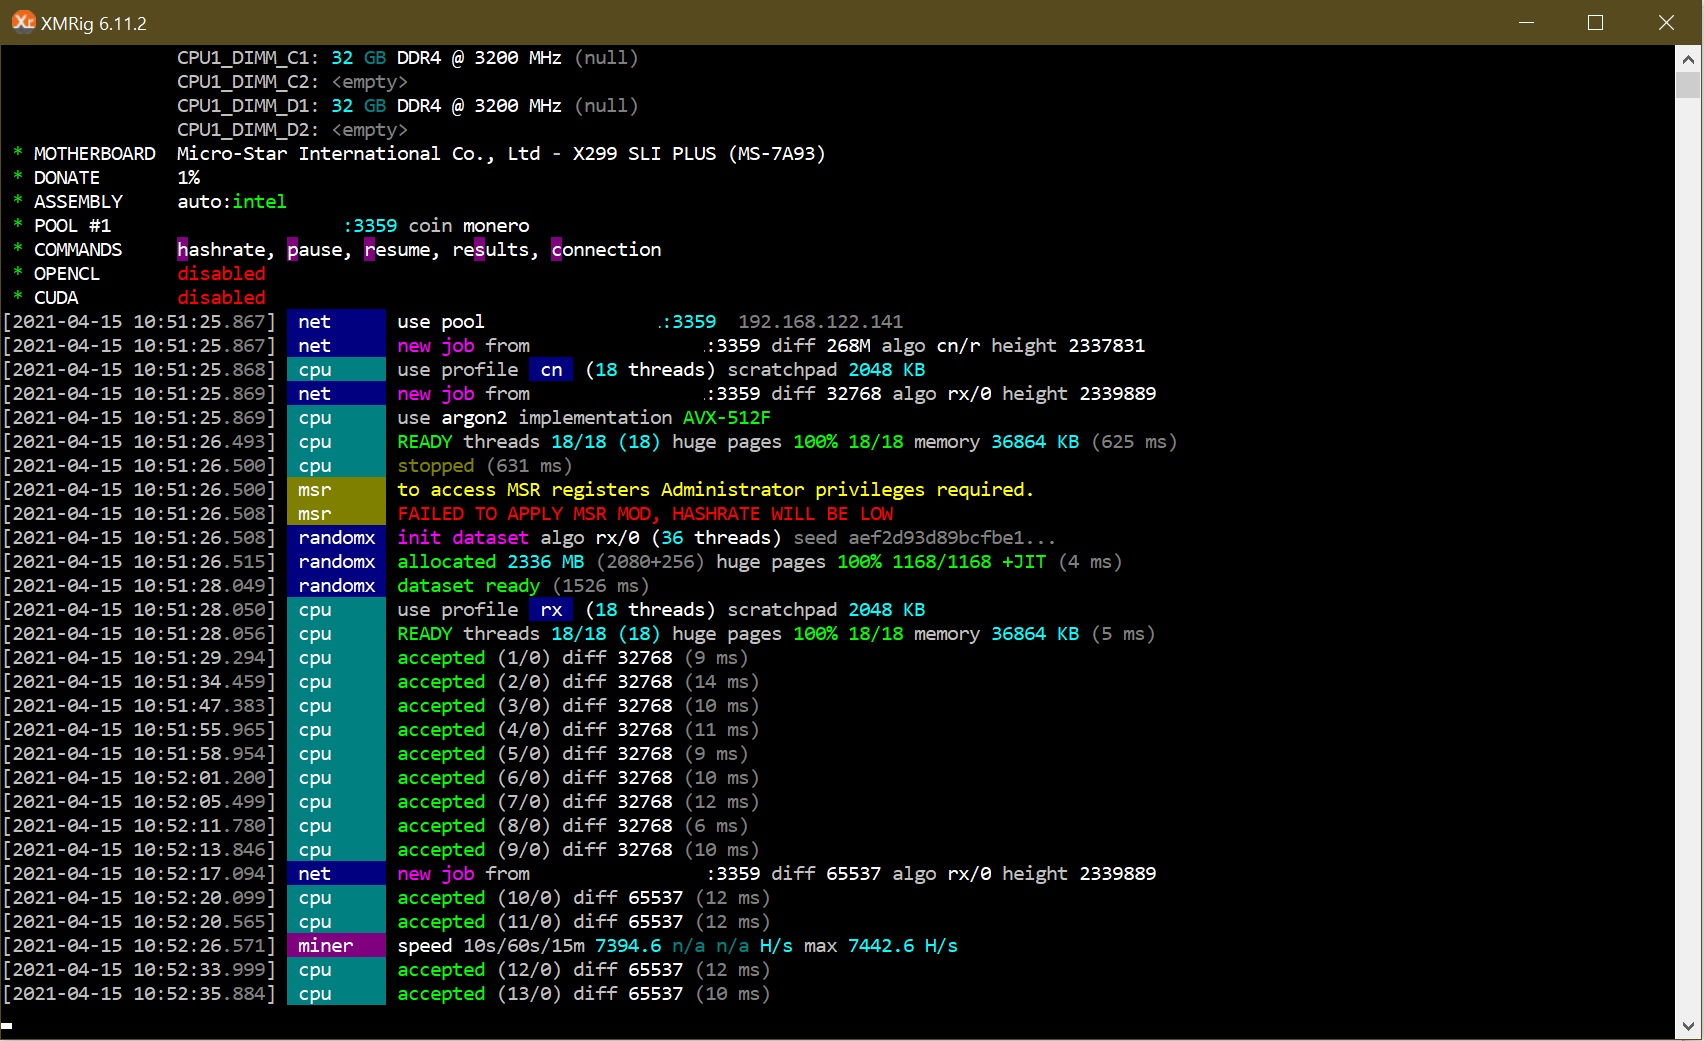The height and width of the screenshot is (1041, 1704).
Task: Click the scrollbar down arrow
Action: [1688, 1026]
